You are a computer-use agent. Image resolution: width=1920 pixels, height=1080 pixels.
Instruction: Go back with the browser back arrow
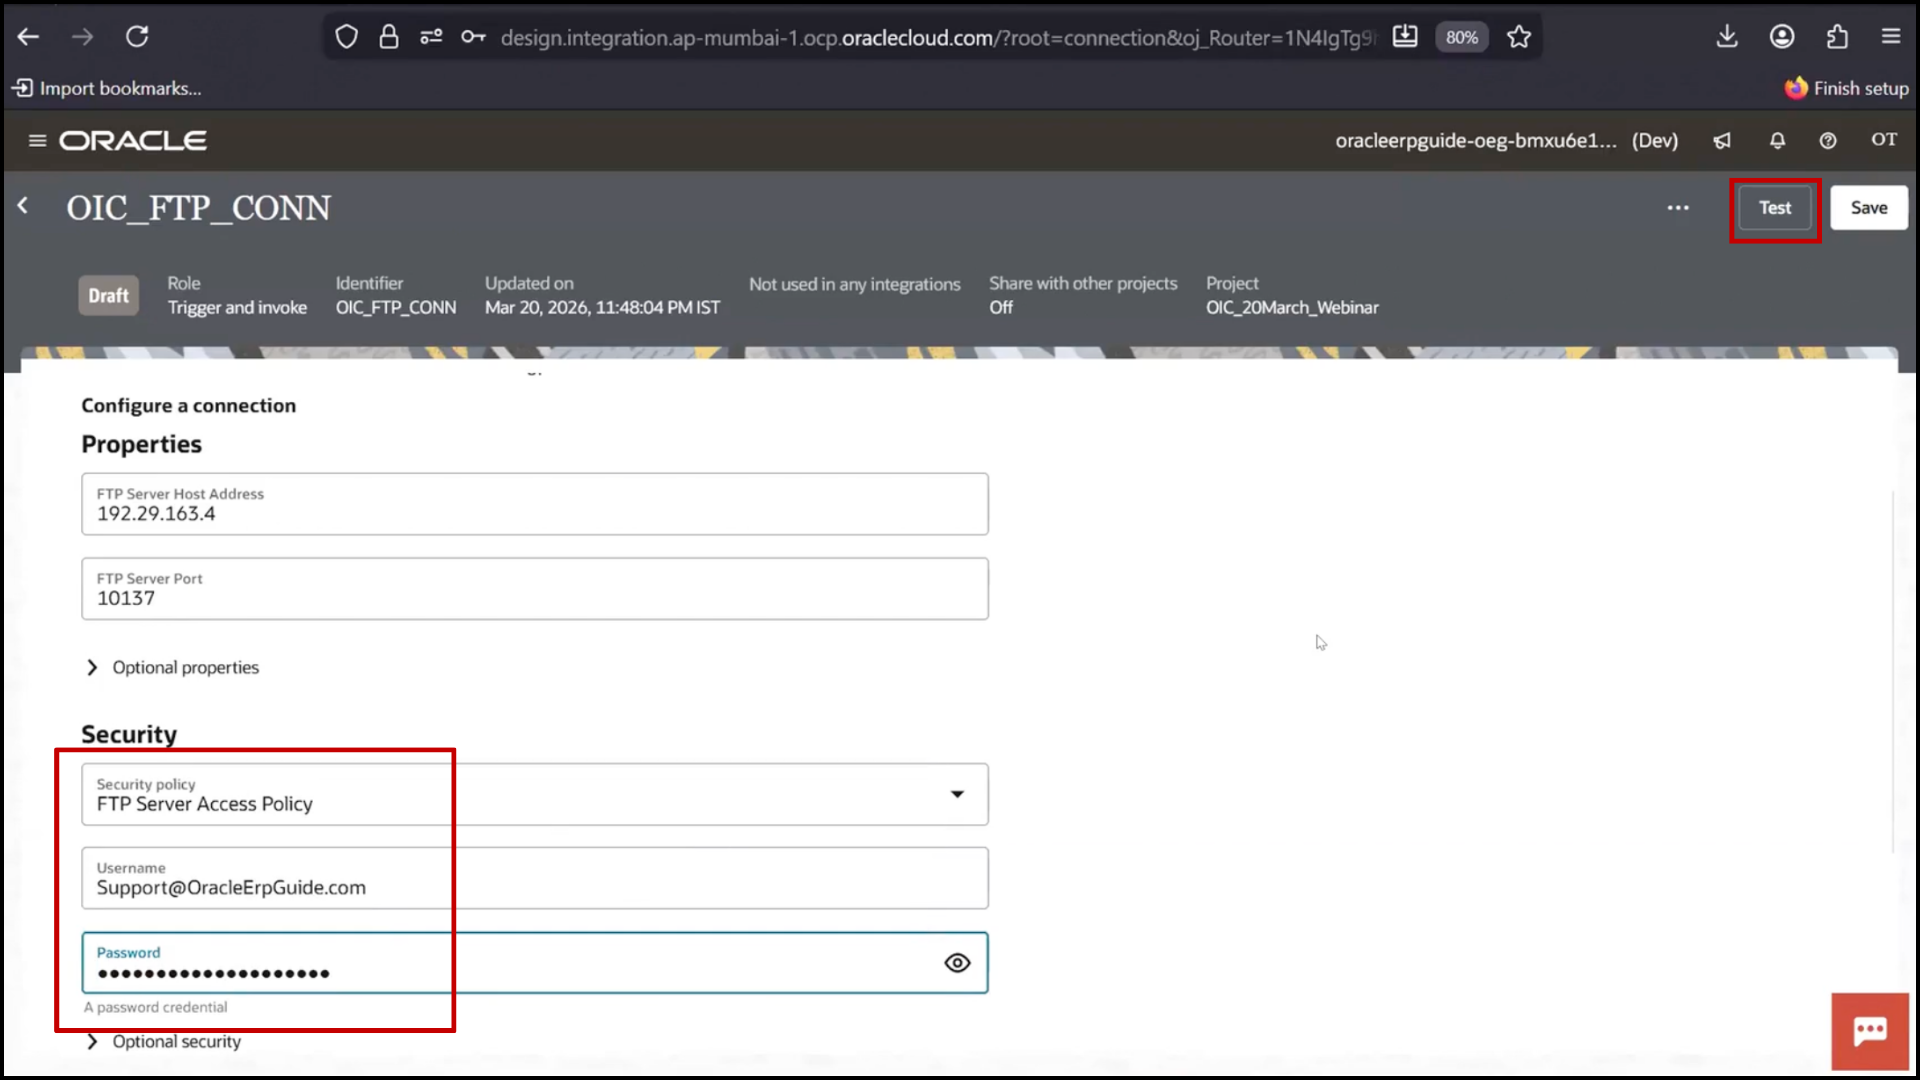(28, 37)
